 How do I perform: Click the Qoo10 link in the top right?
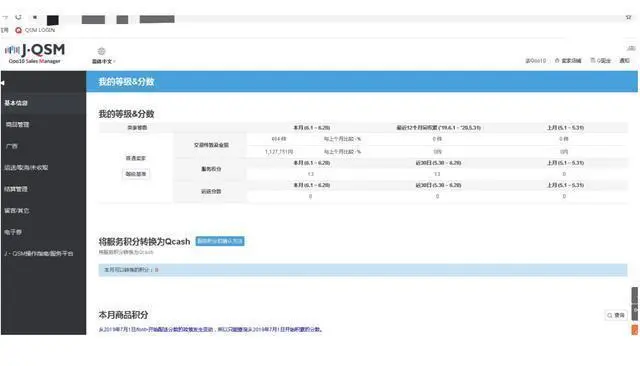pos(536,61)
